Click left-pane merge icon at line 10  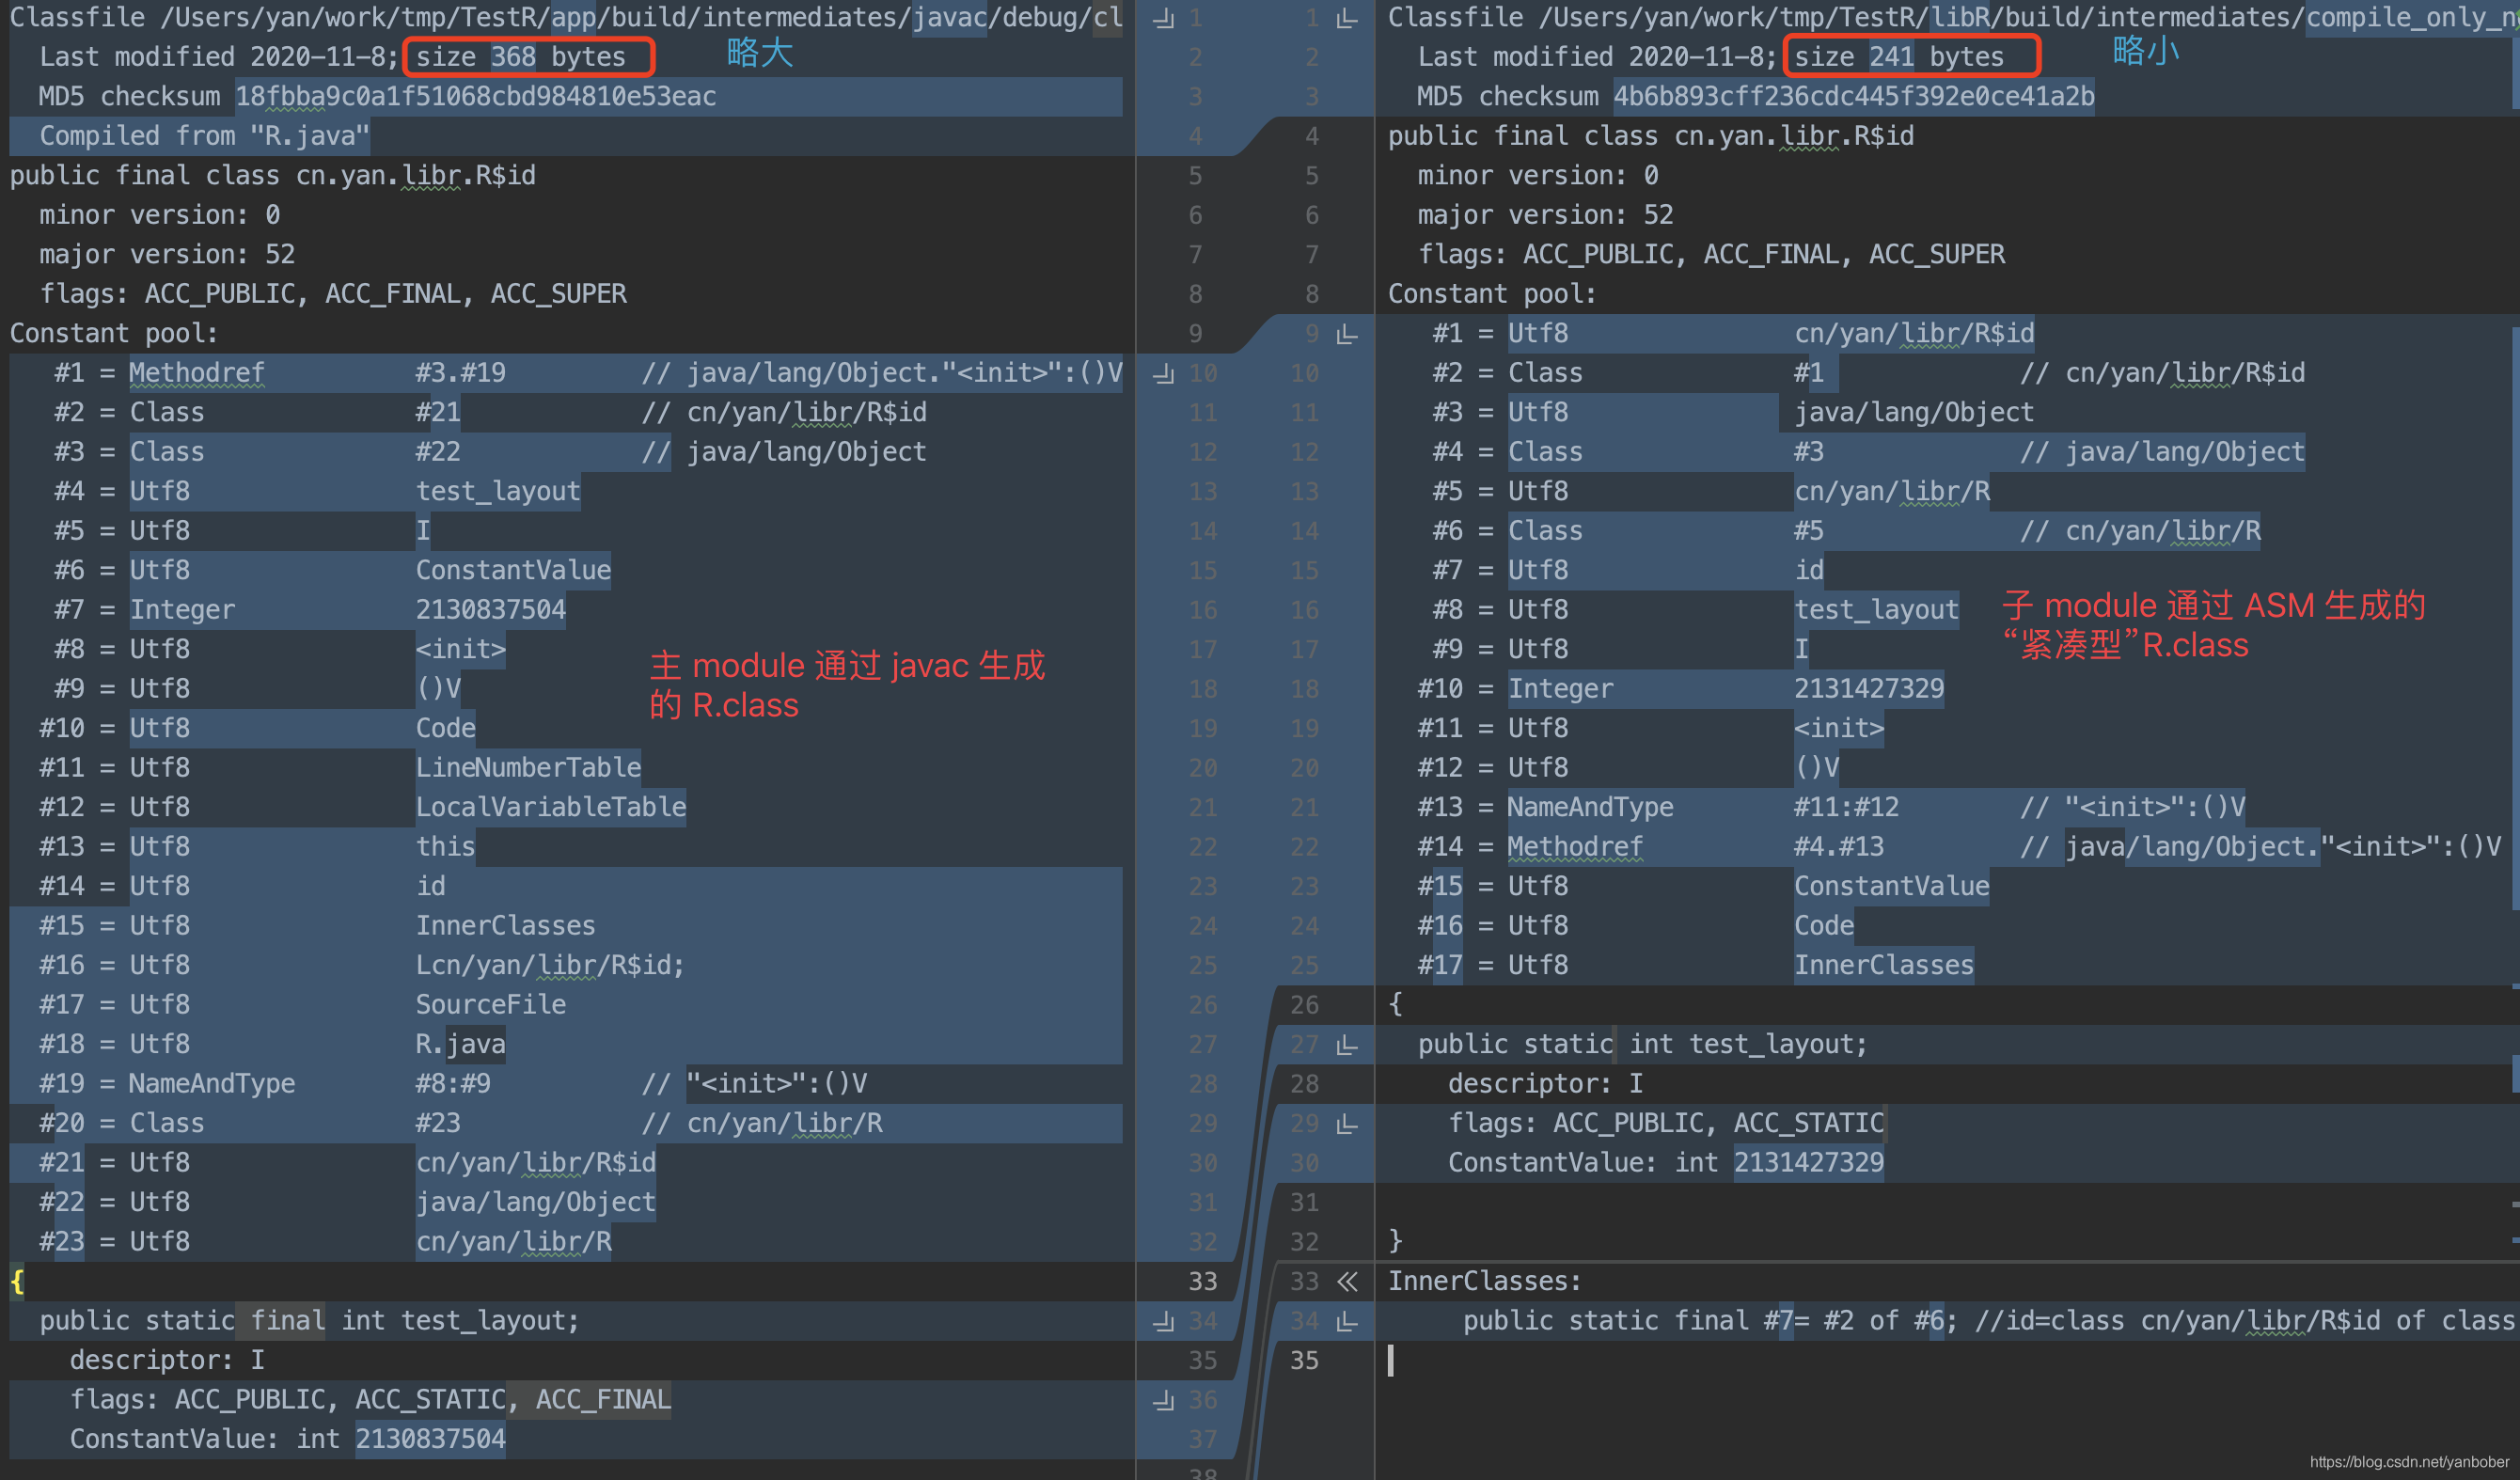(1163, 374)
